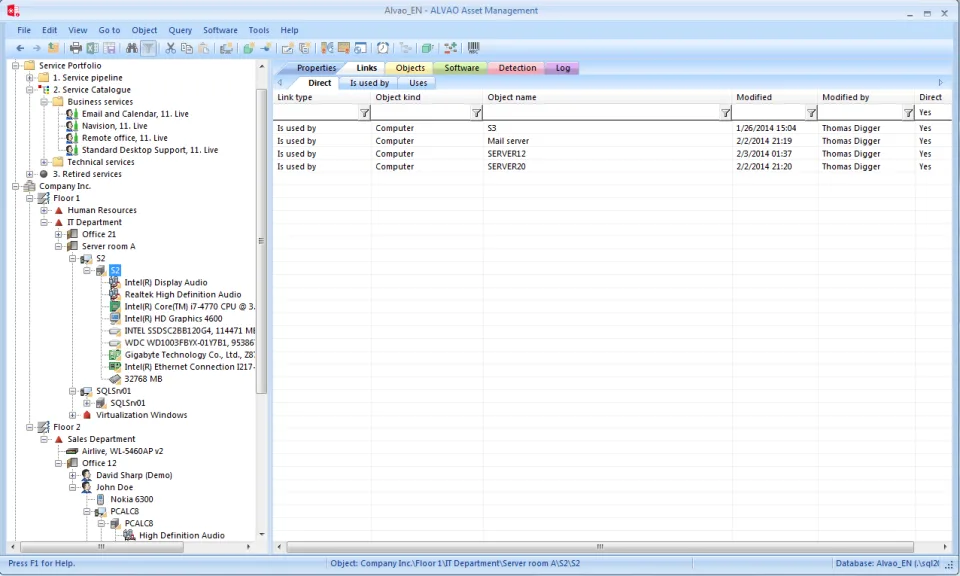This screenshot has width=960, height=576.
Task: Open the Go to menu
Action: click(110, 30)
